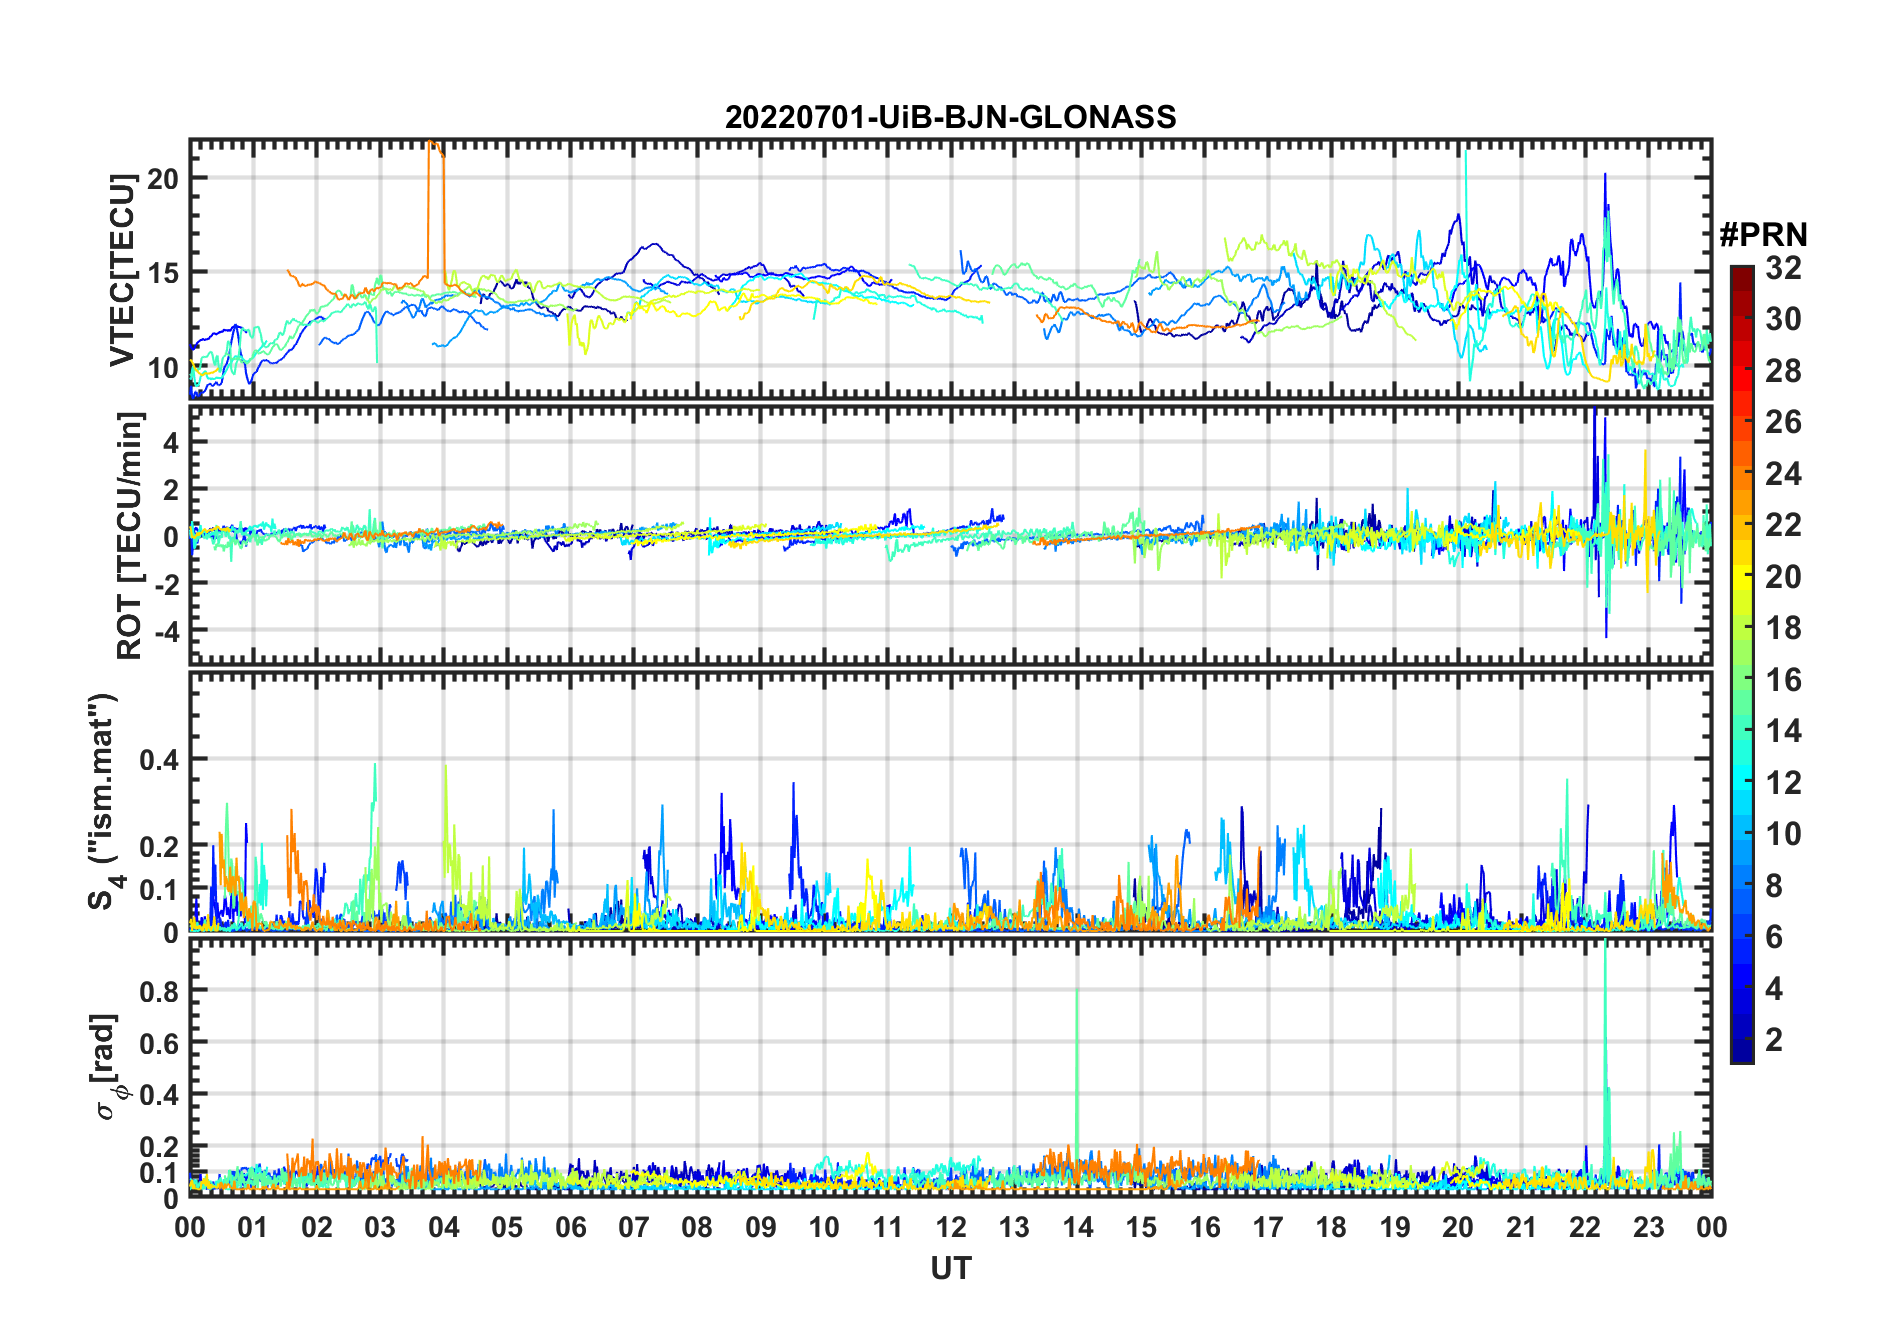Click sigma phi axis tick label 0.6
The image size is (1902, 1330).
pos(159,1043)
